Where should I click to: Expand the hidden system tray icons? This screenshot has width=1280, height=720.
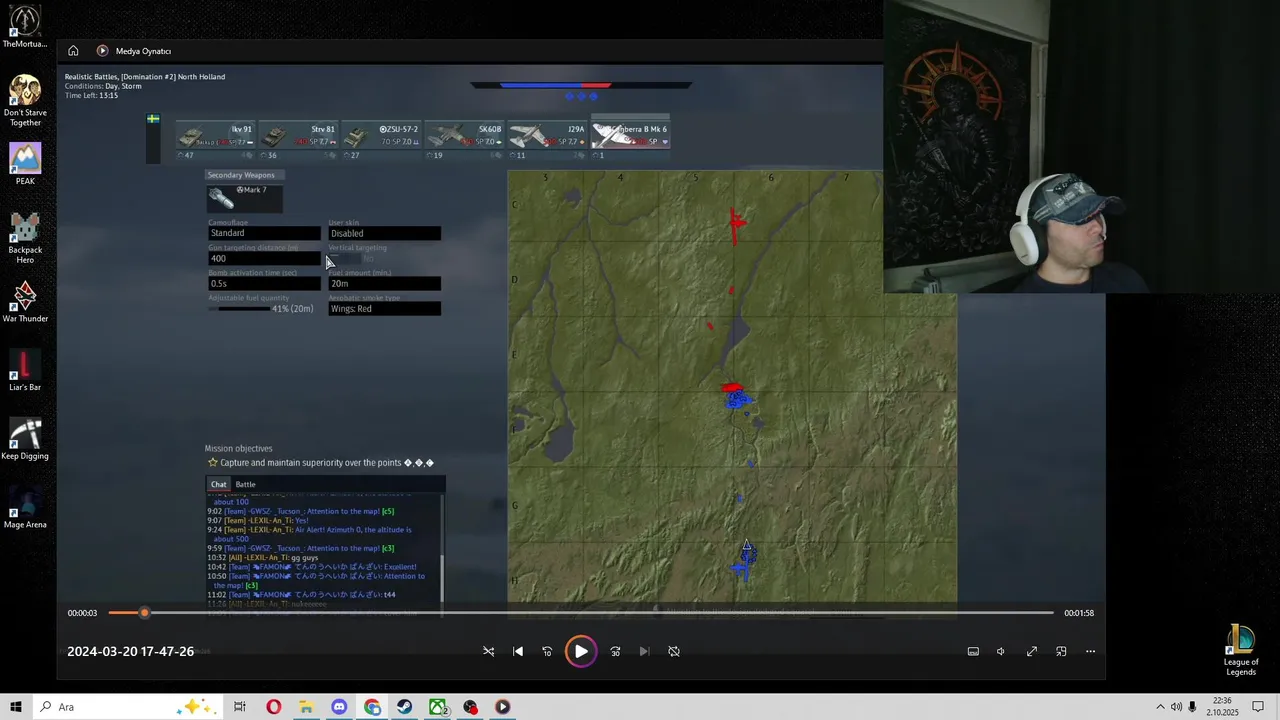(1160, 707)
